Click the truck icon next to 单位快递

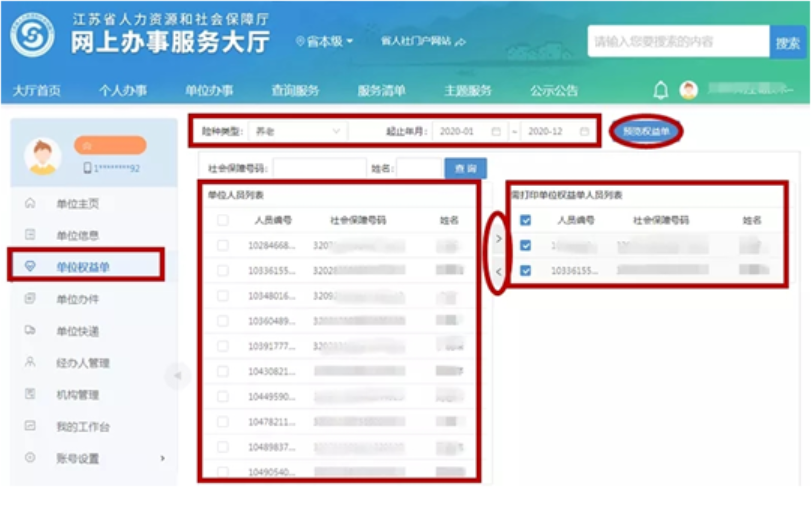(x=30, y=330)
